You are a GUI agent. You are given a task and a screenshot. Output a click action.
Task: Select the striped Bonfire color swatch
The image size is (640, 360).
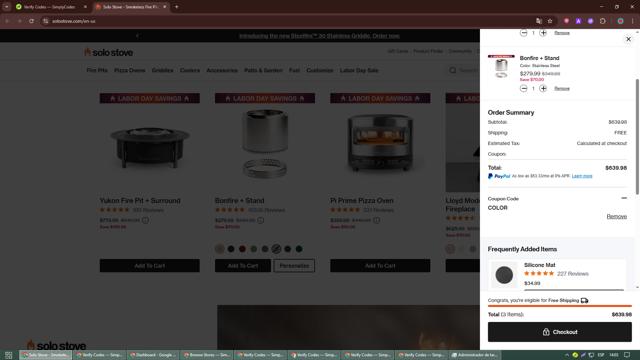click(x=276, y=249)
